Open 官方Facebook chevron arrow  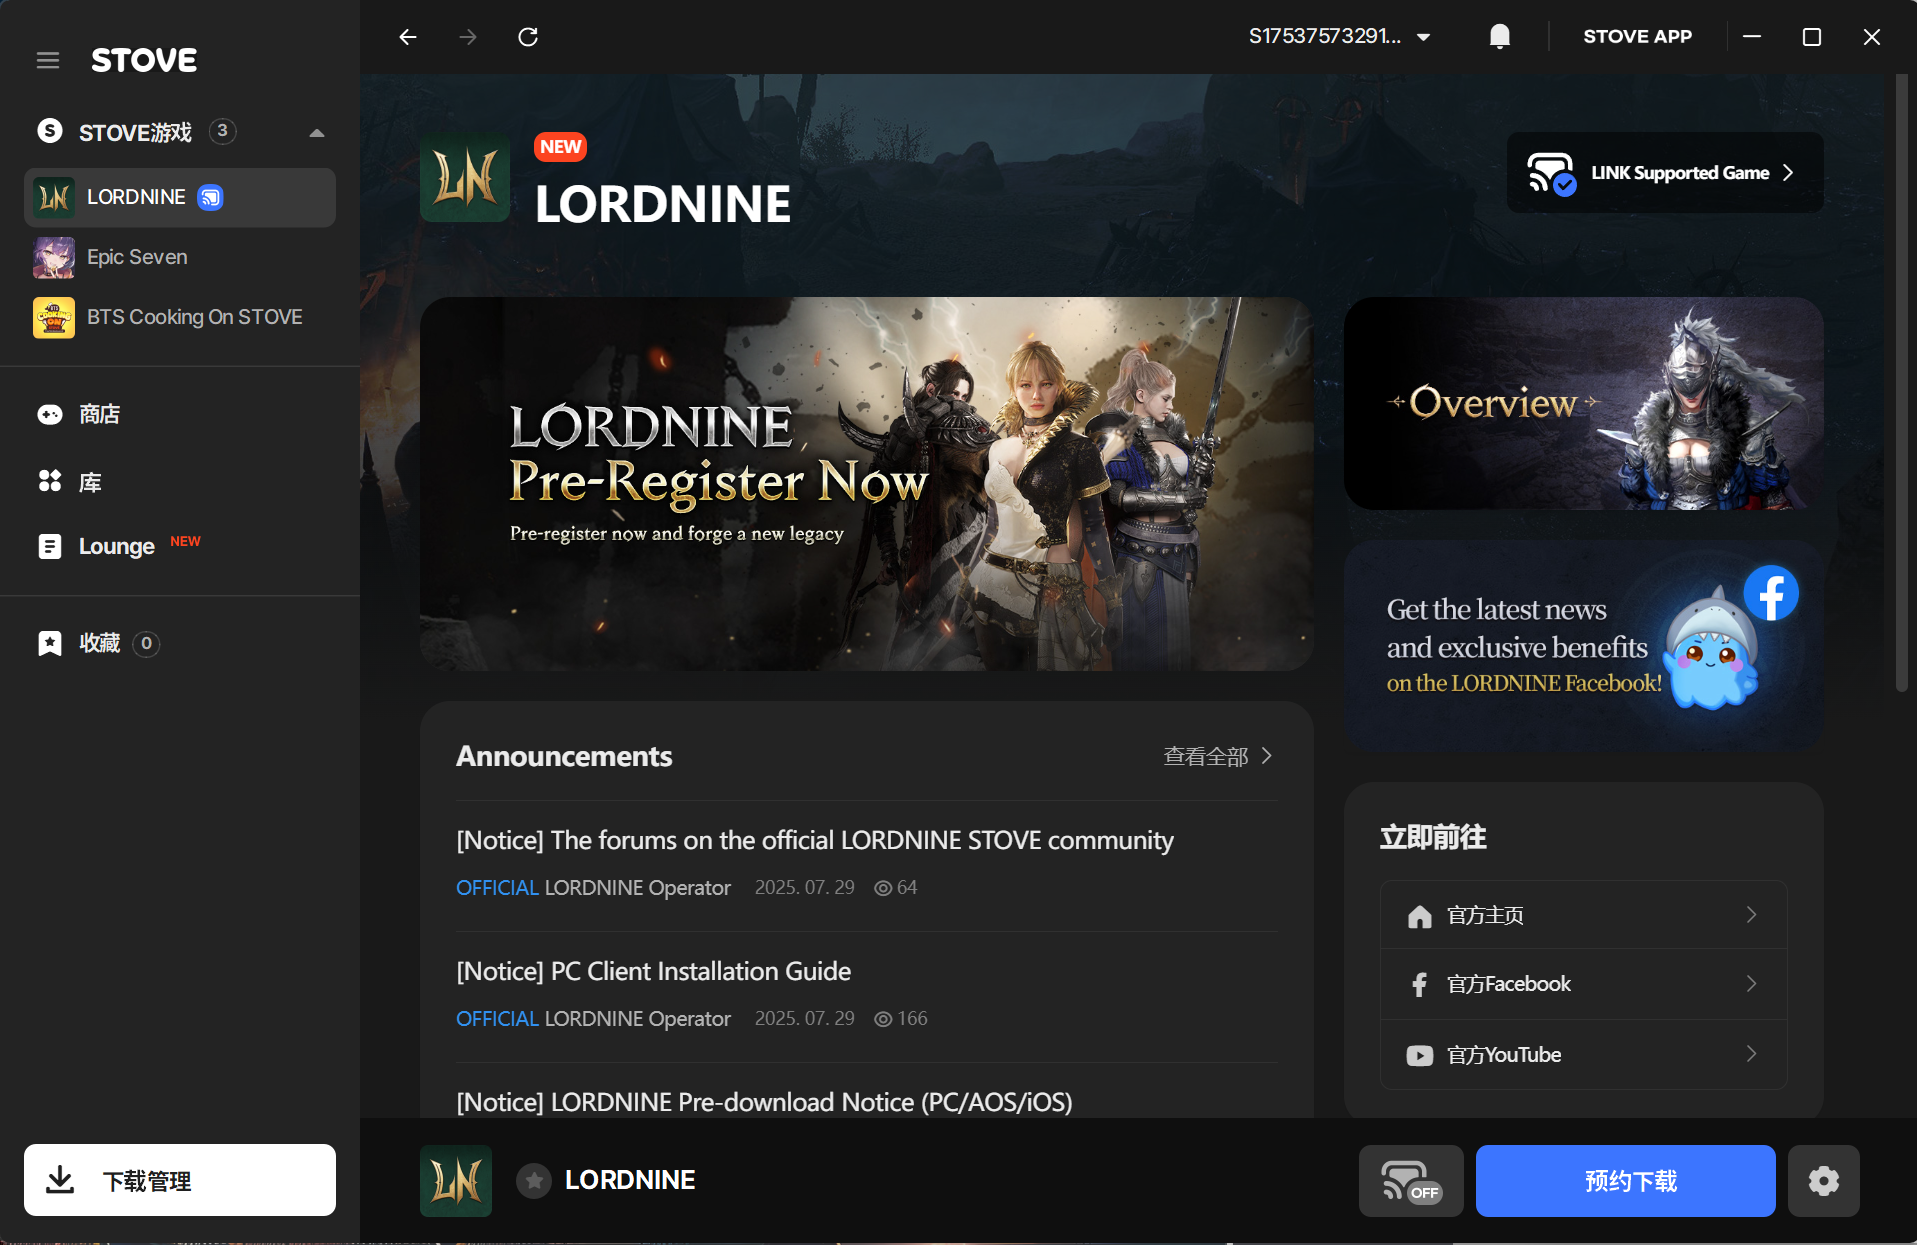tap(1751, 984)
